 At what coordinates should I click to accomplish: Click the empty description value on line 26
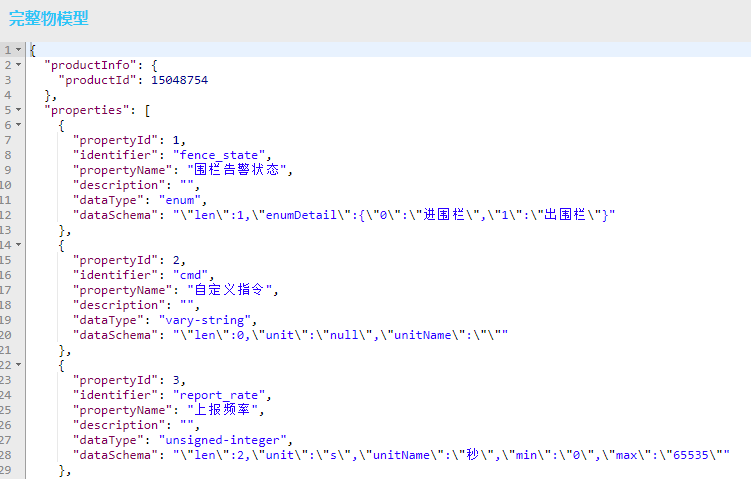click(x=187, y=425)
